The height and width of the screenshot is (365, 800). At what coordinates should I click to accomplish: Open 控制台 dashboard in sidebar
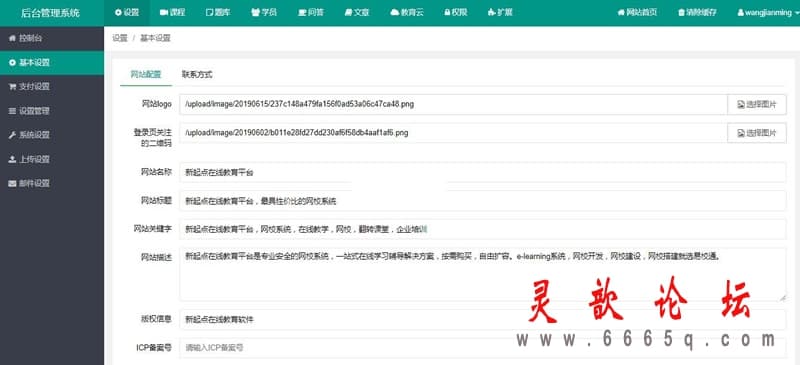pyautogui.click(x=52, y=38)
